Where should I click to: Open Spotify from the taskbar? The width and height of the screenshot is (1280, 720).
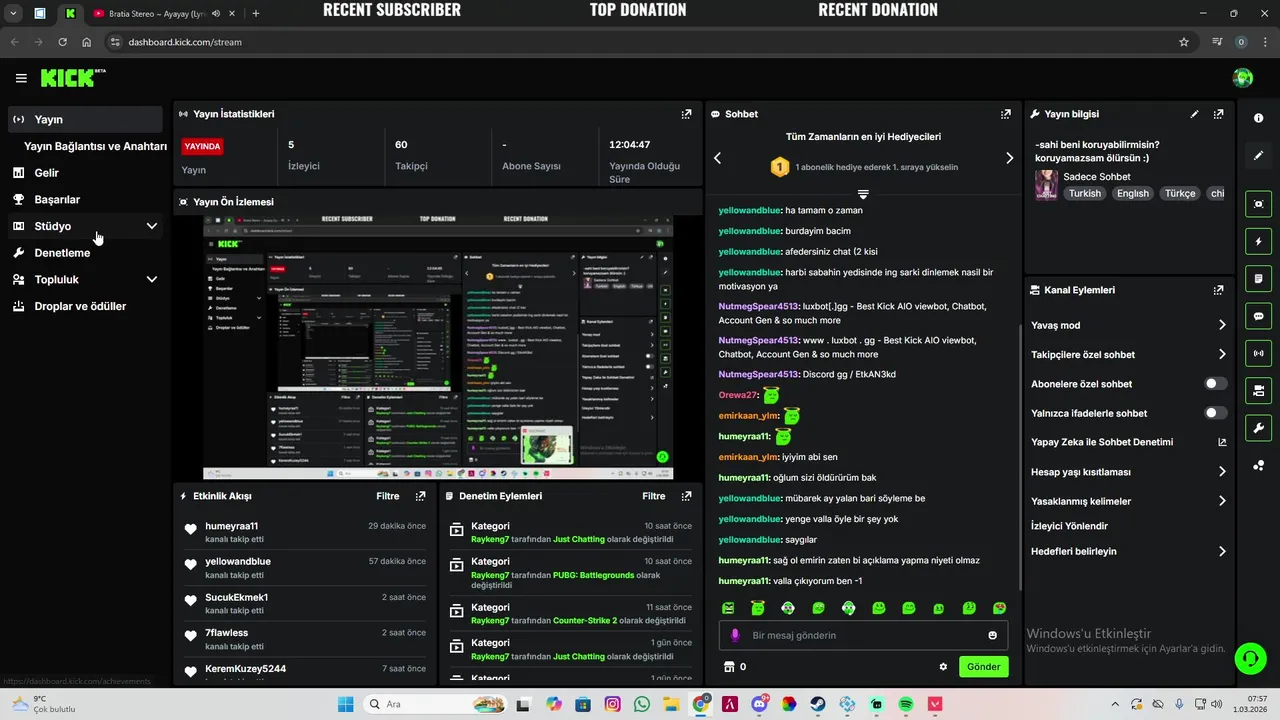(906, 704)
